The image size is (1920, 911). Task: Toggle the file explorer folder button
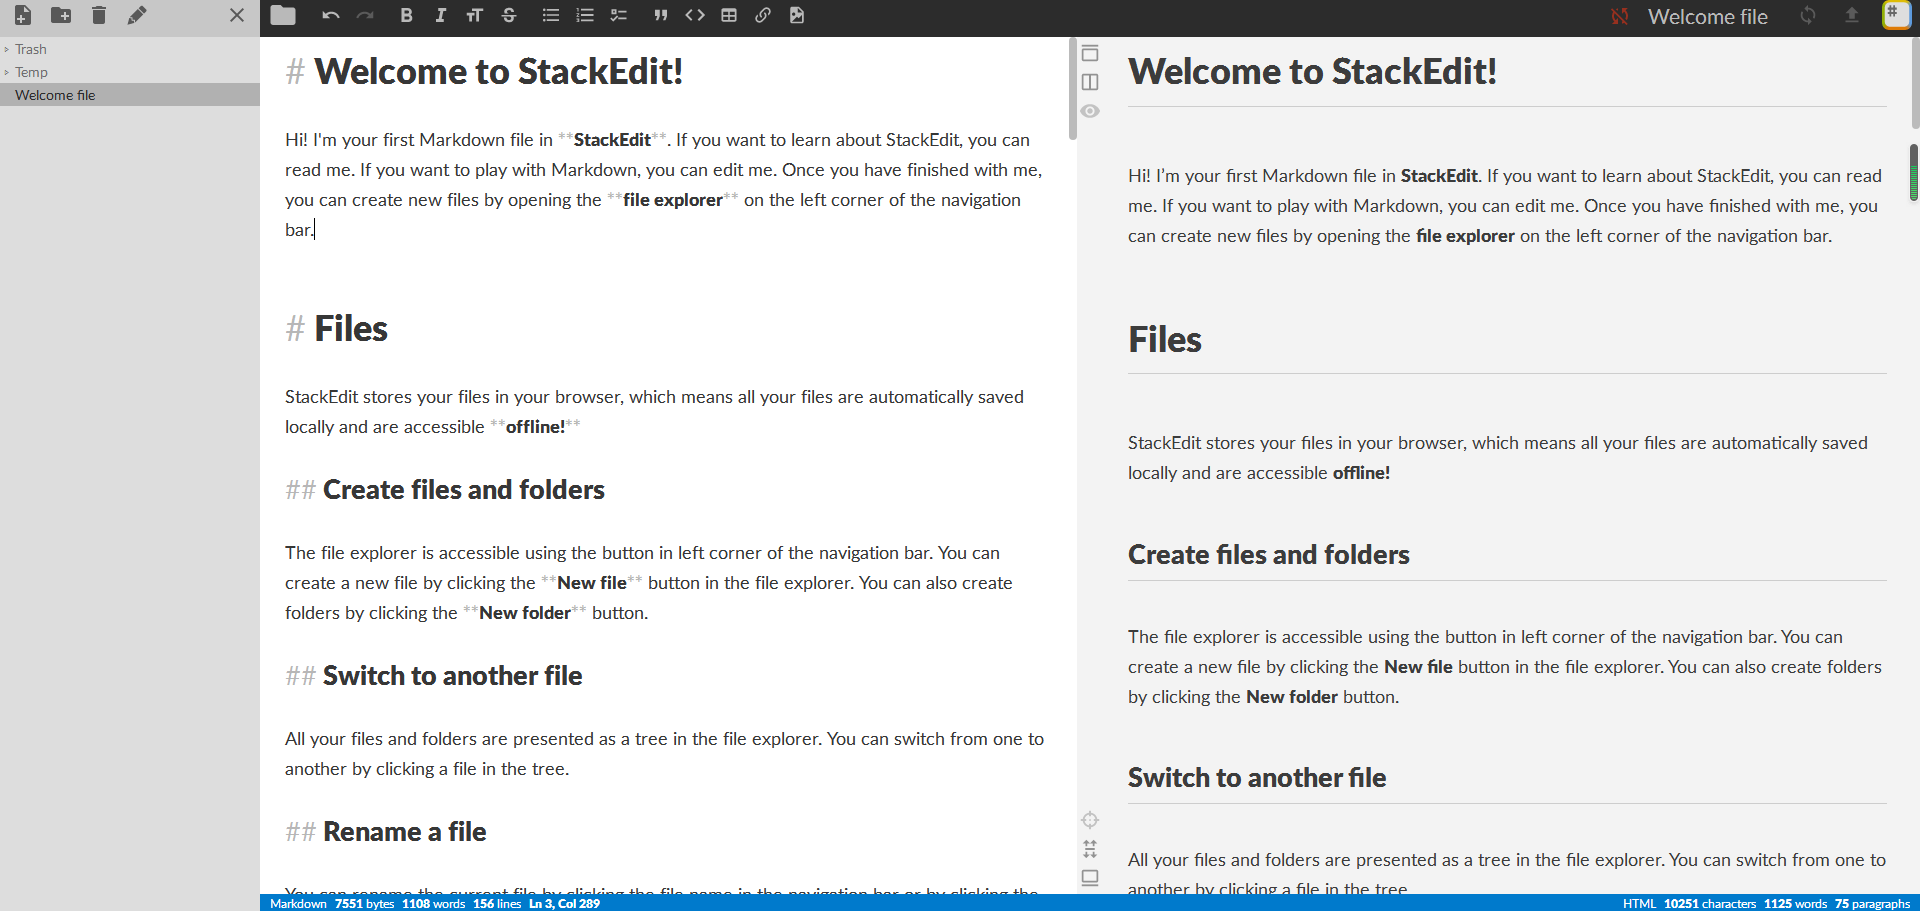tap(283, 15)
